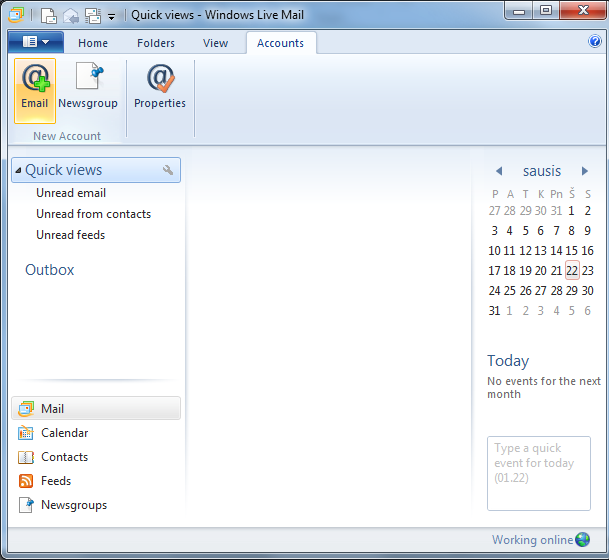Open the Help question mark icon

click(595, 41)
